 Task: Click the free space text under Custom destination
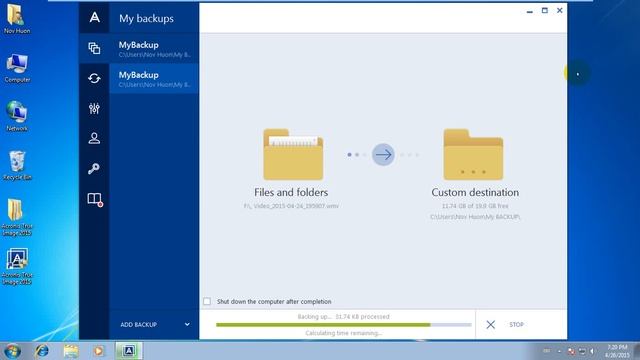tap(475, 206)
